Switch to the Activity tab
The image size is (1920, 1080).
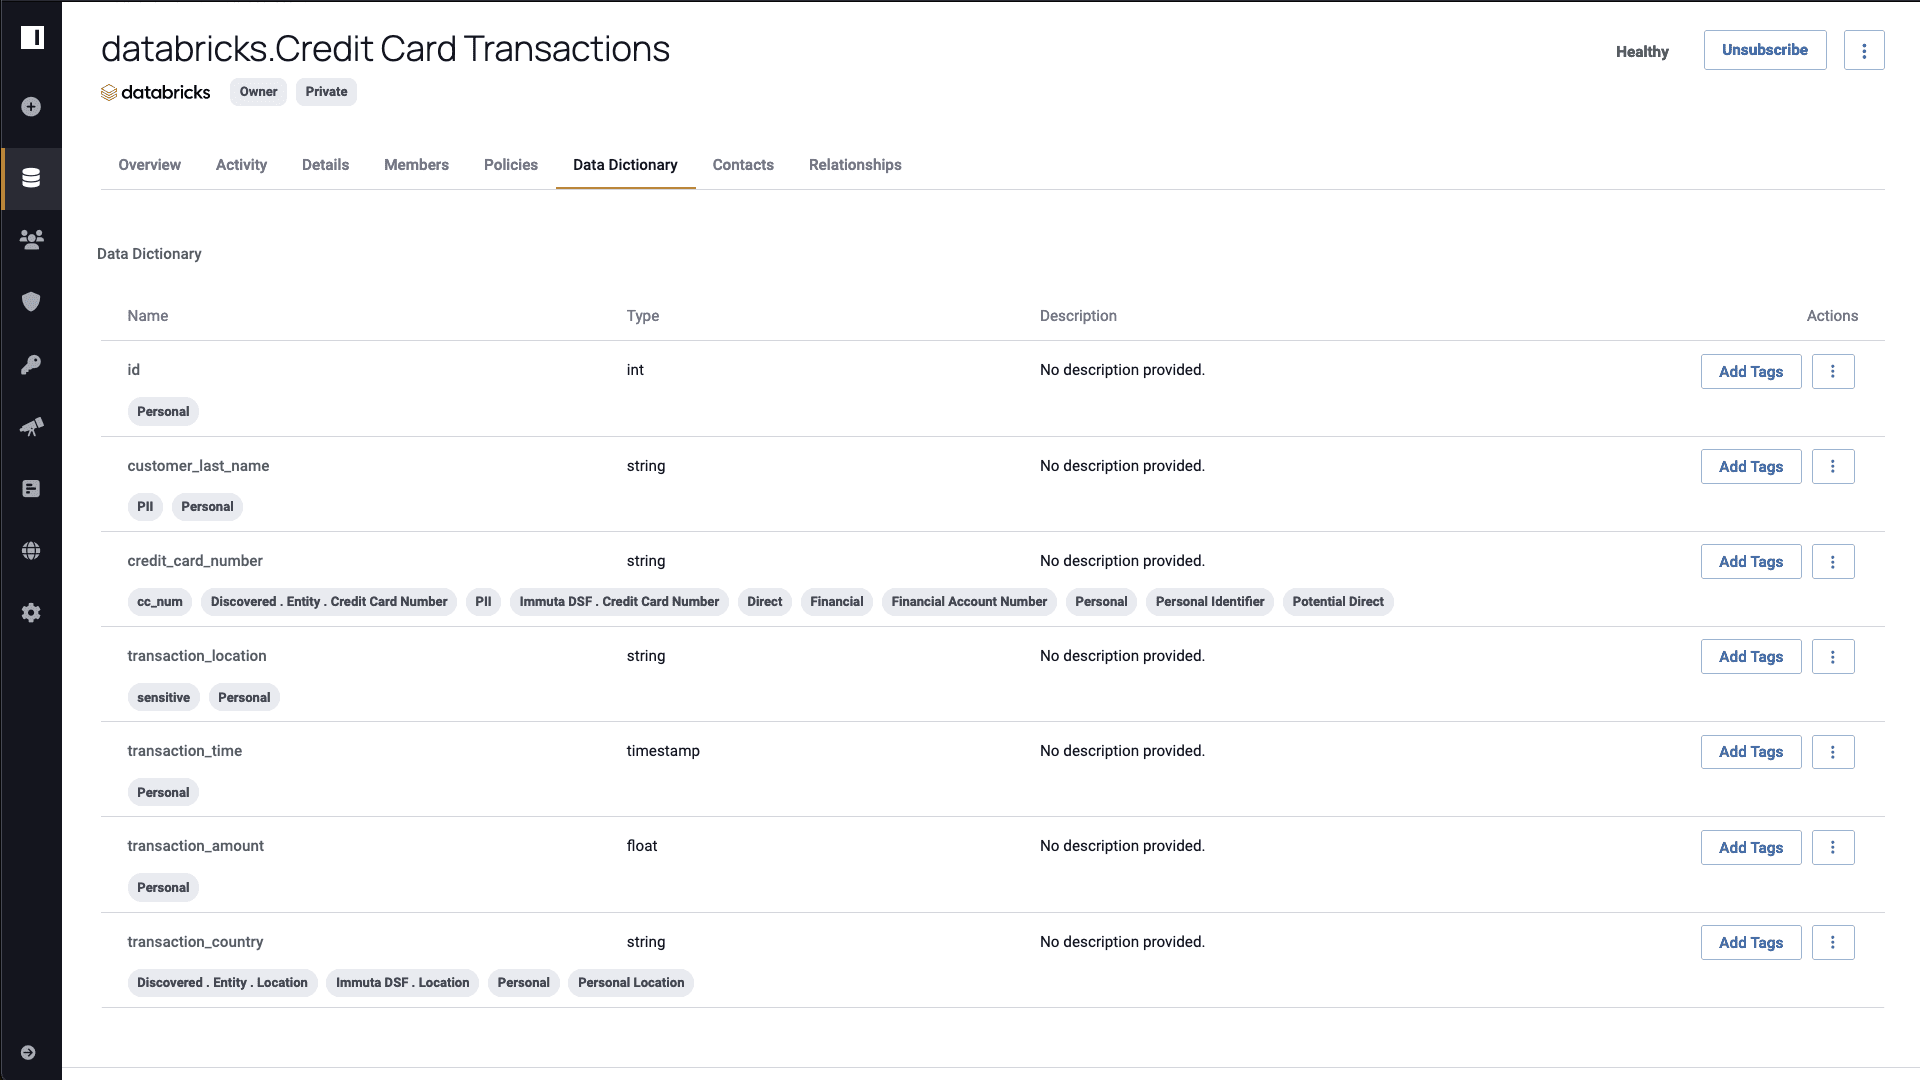pyautogui.click(x=241, y=165)
